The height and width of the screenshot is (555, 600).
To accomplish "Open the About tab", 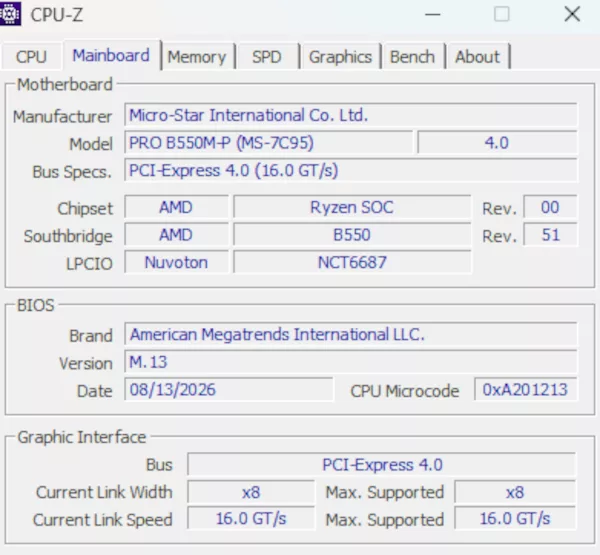I will click(478, 57).
